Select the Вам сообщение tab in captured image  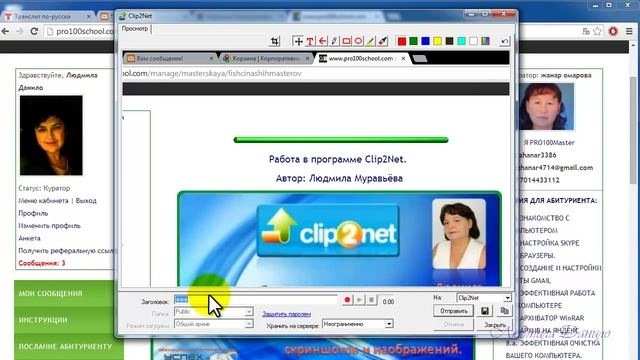pyautogui.click(x=170, y=58)
